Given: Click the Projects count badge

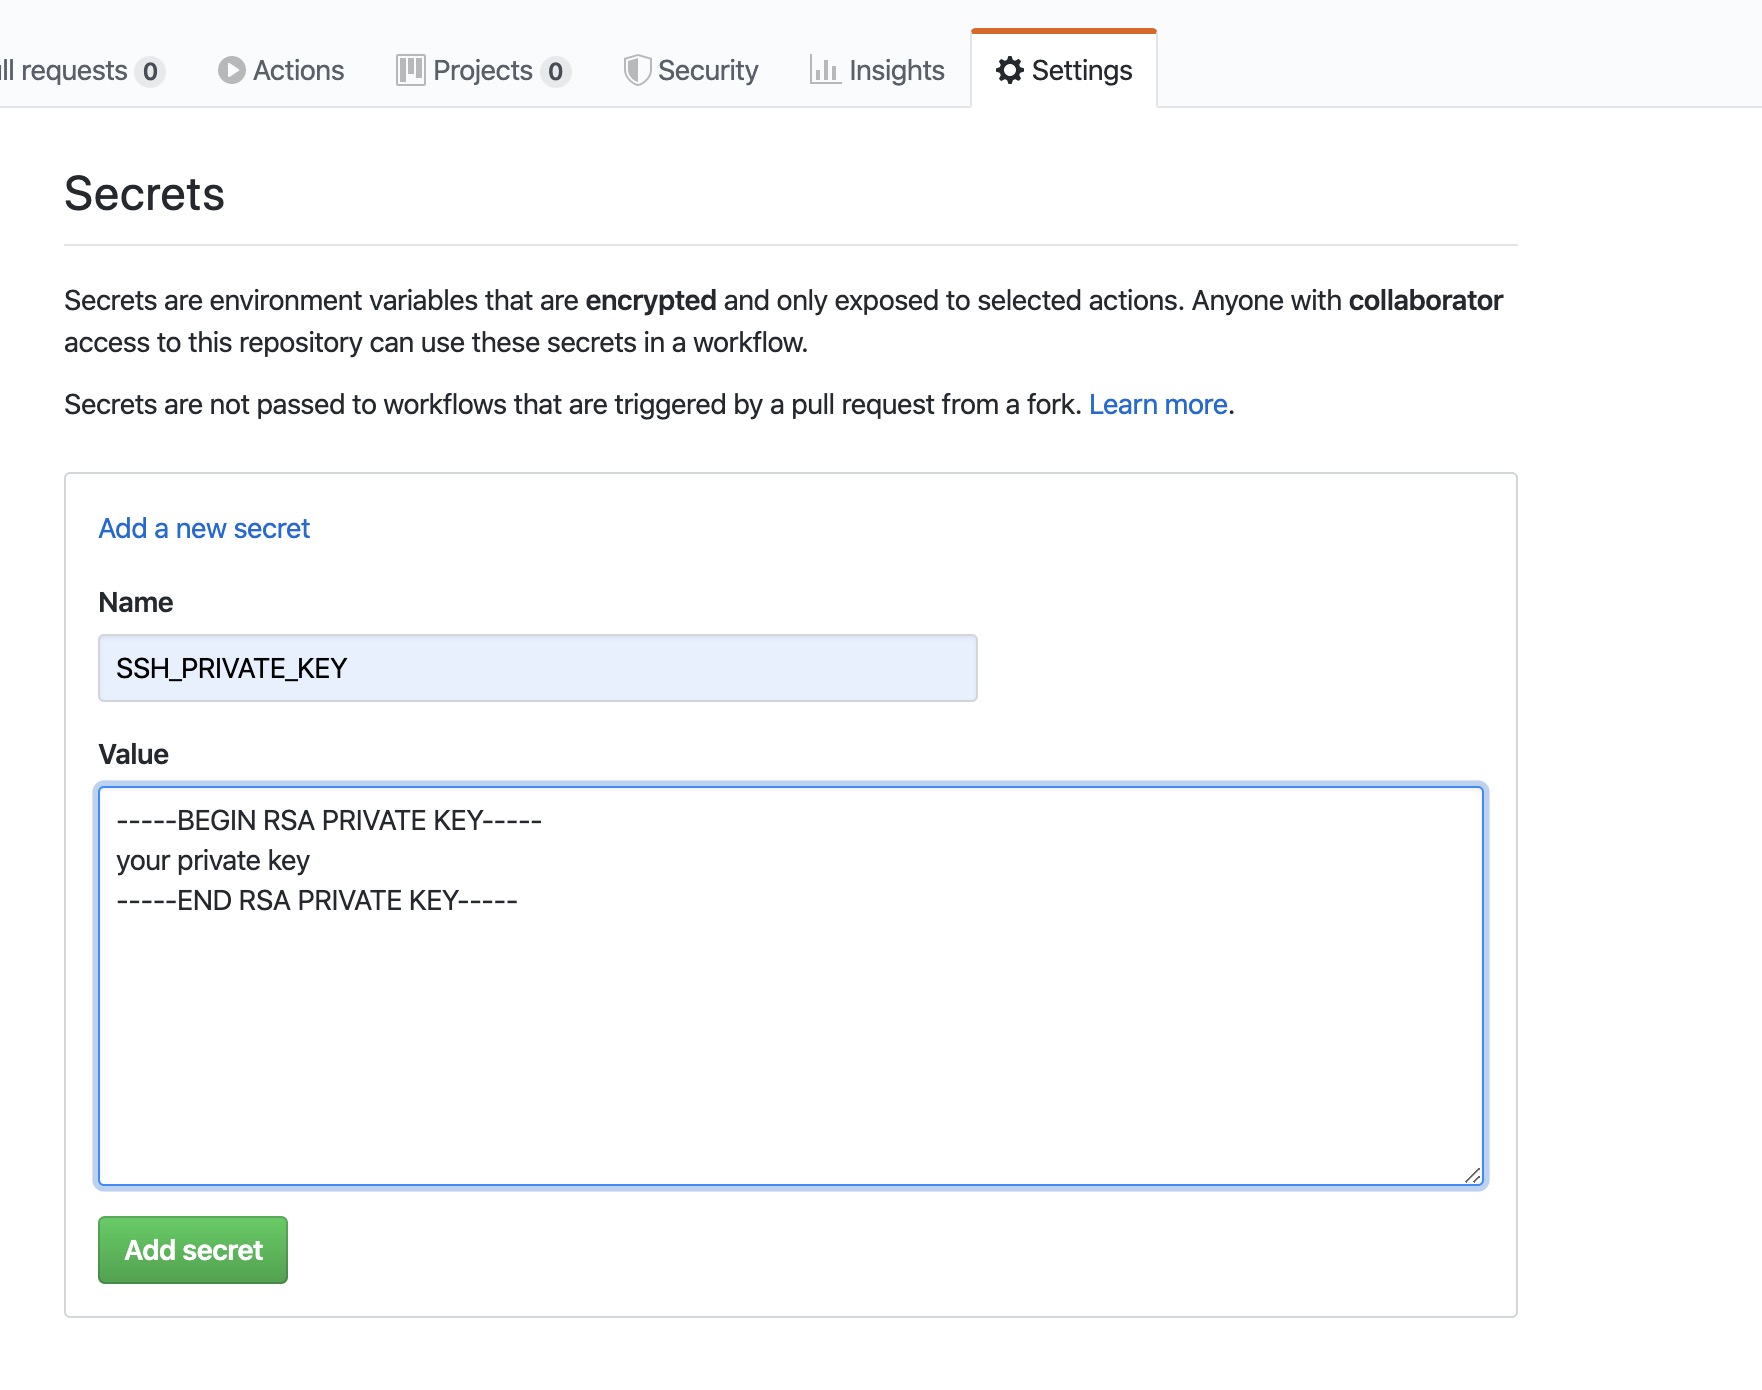Looking at the screenshot, I should 555,71.
